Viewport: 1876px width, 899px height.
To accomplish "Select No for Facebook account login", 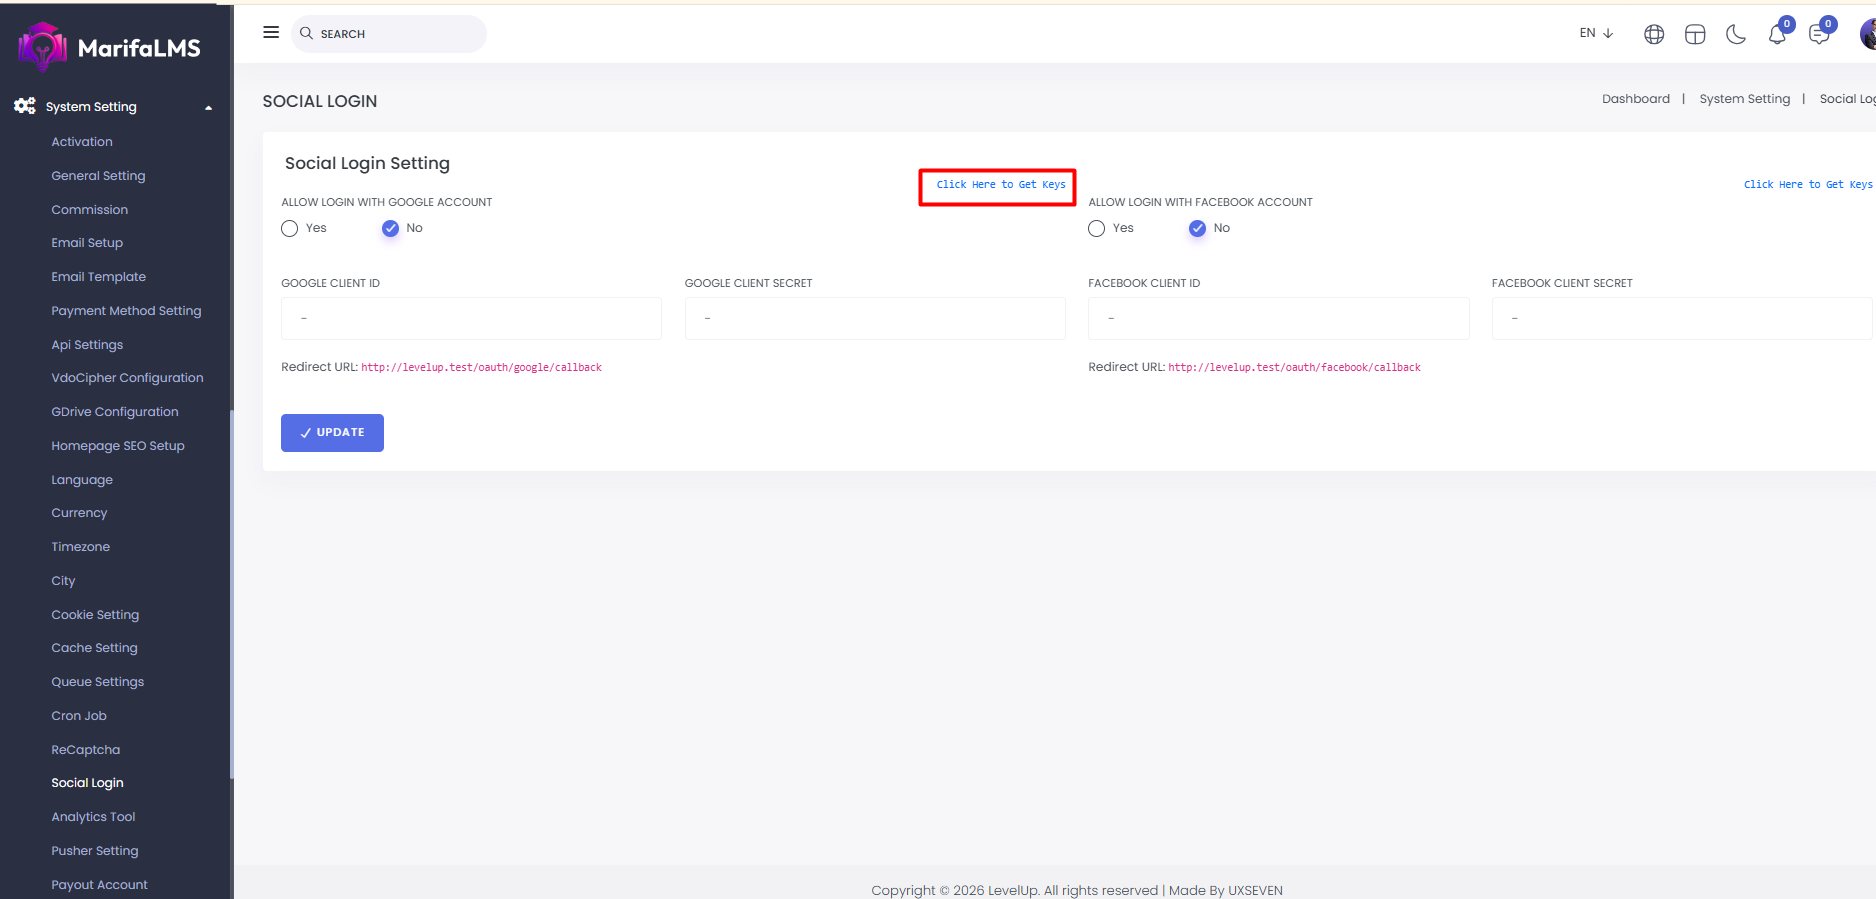I will coord(1197,229).
